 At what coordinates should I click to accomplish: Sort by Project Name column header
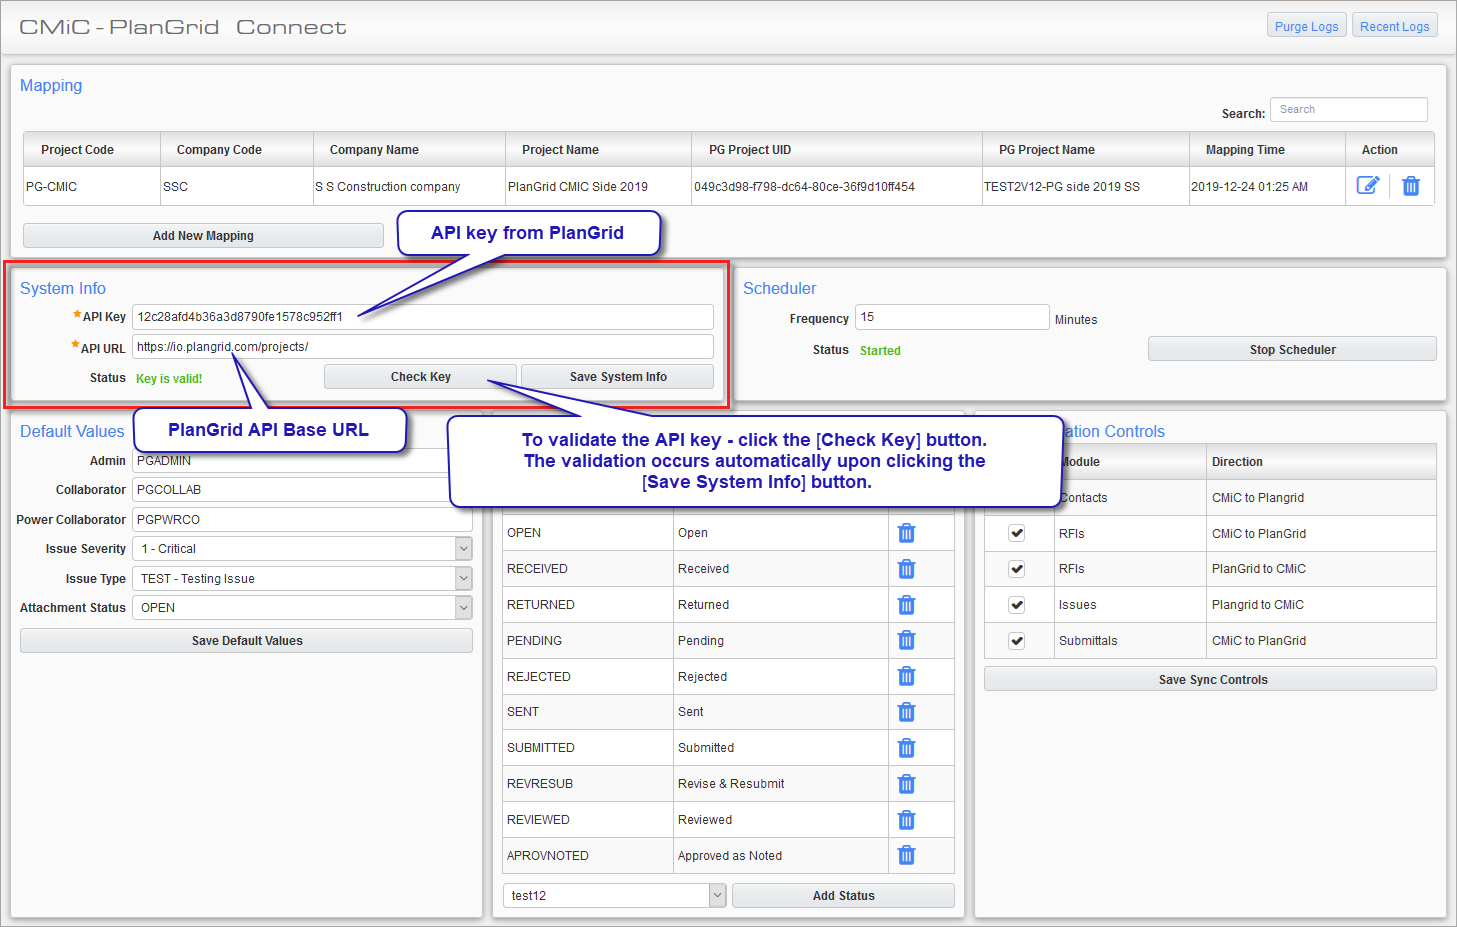[599, 149]
